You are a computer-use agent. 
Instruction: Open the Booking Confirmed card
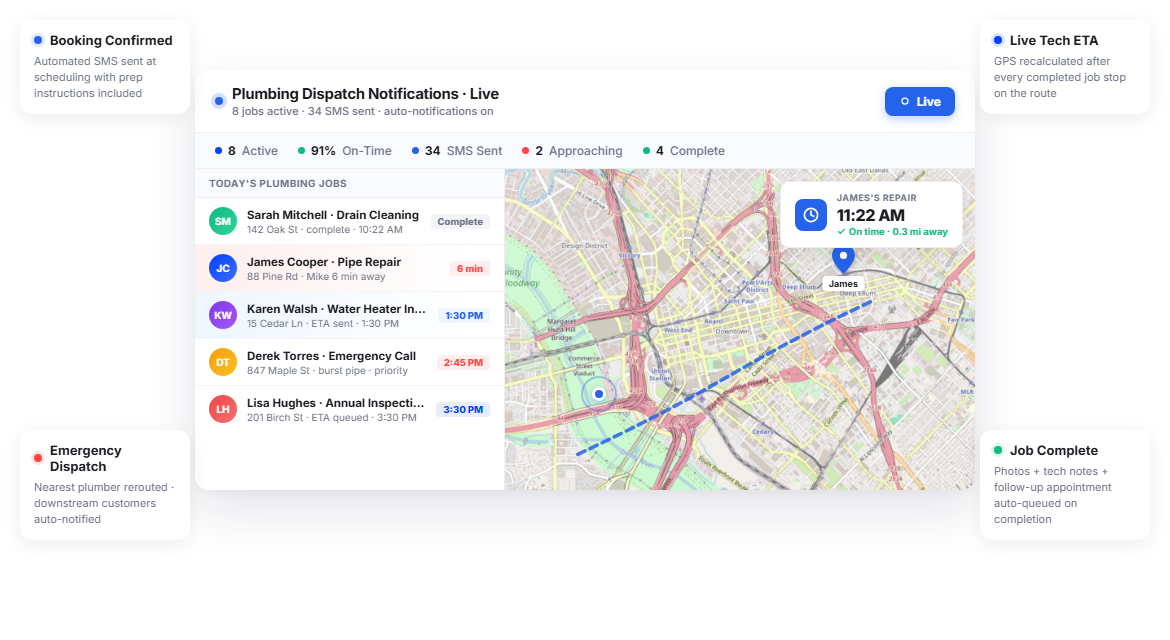[105, 67]
